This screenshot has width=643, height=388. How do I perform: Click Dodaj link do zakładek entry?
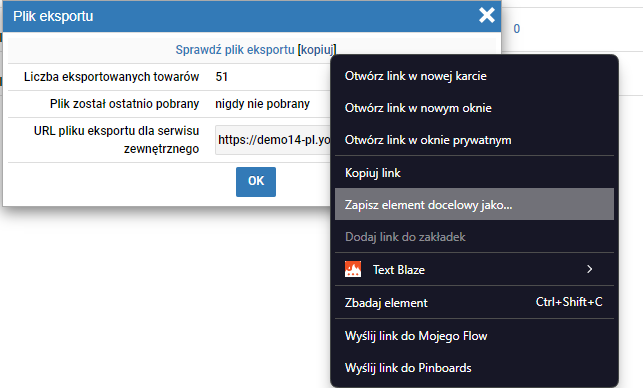(x=474, y=237)
